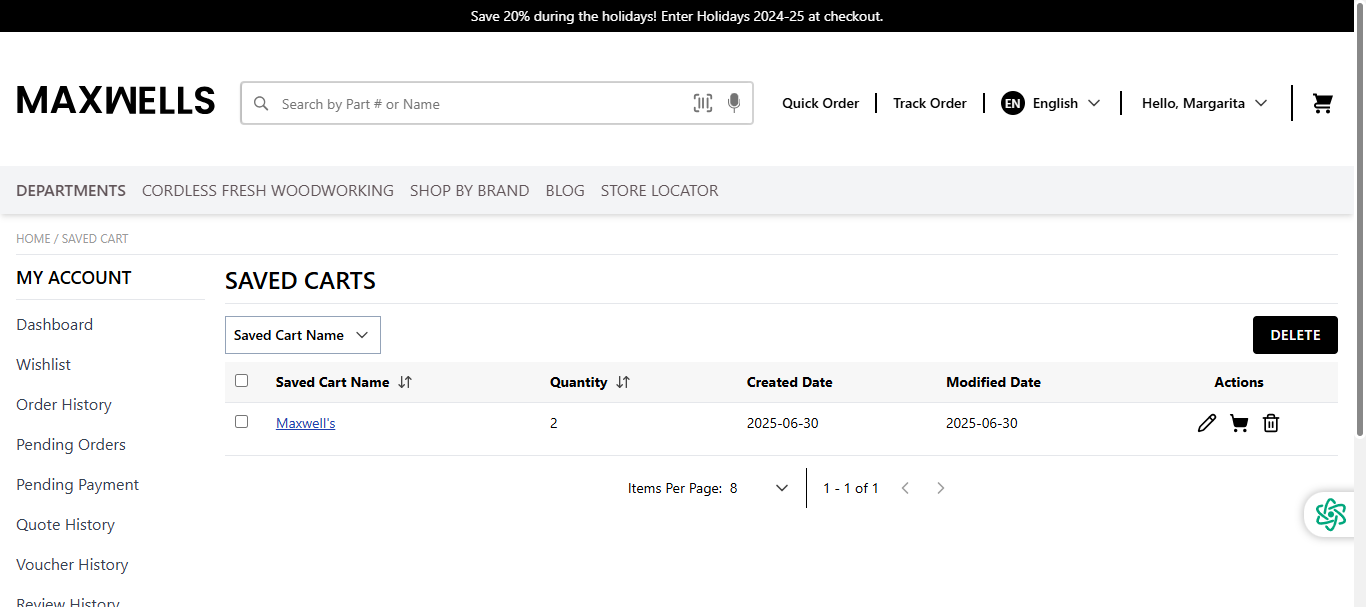1366x607 pixels.
Task: Open the STORE LOCATOR
Action: click(x=660, y=190)
